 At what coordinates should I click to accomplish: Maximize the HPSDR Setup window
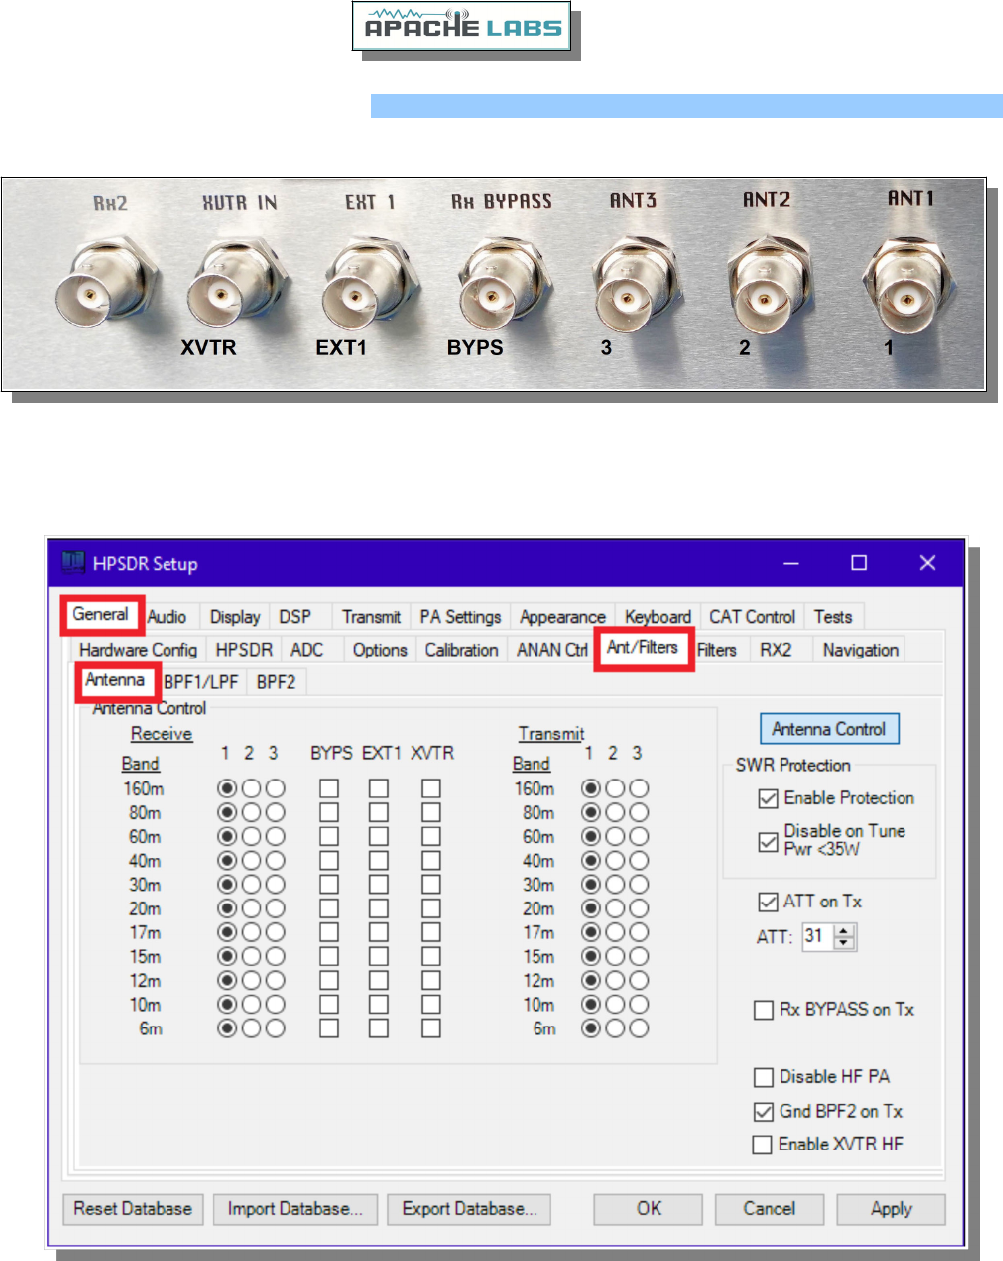coord(859,563)
